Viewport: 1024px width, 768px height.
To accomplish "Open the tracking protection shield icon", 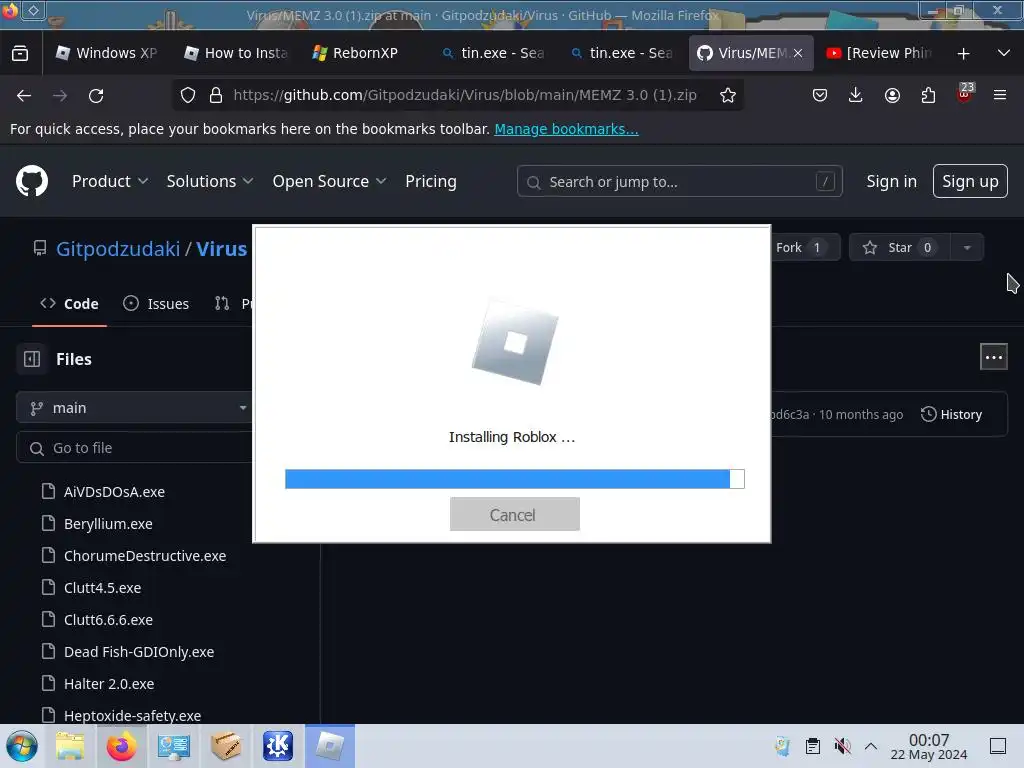I will [x=187, y=95].
